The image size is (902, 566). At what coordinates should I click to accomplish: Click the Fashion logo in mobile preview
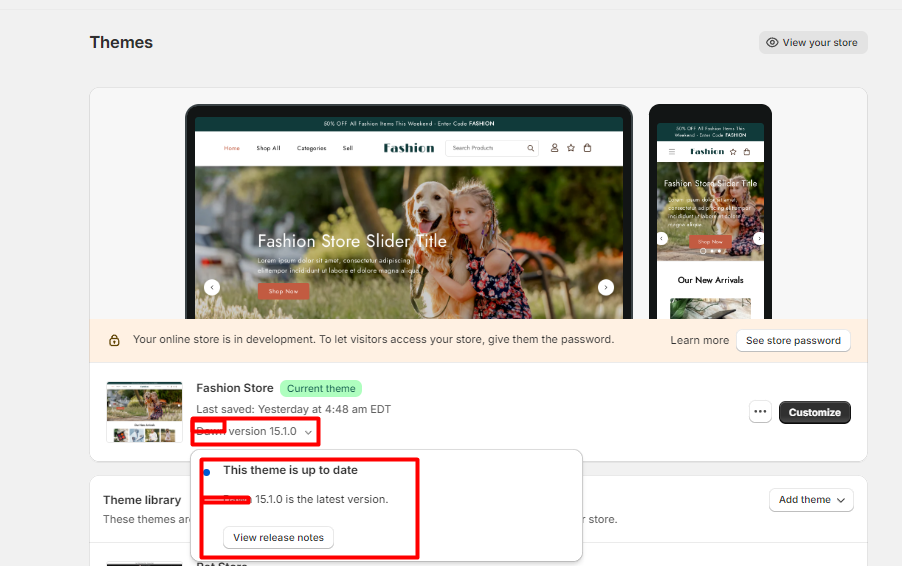(707, 152)
